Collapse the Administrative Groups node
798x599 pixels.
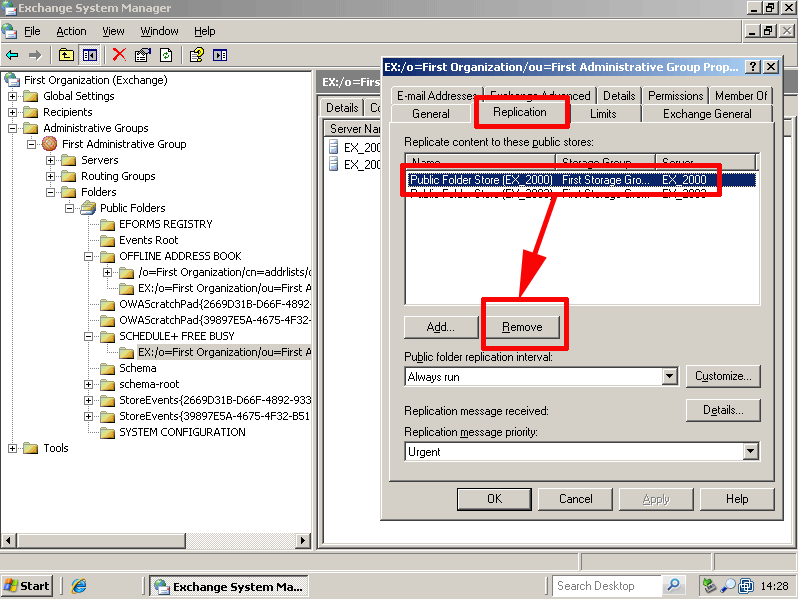[13, 128]
